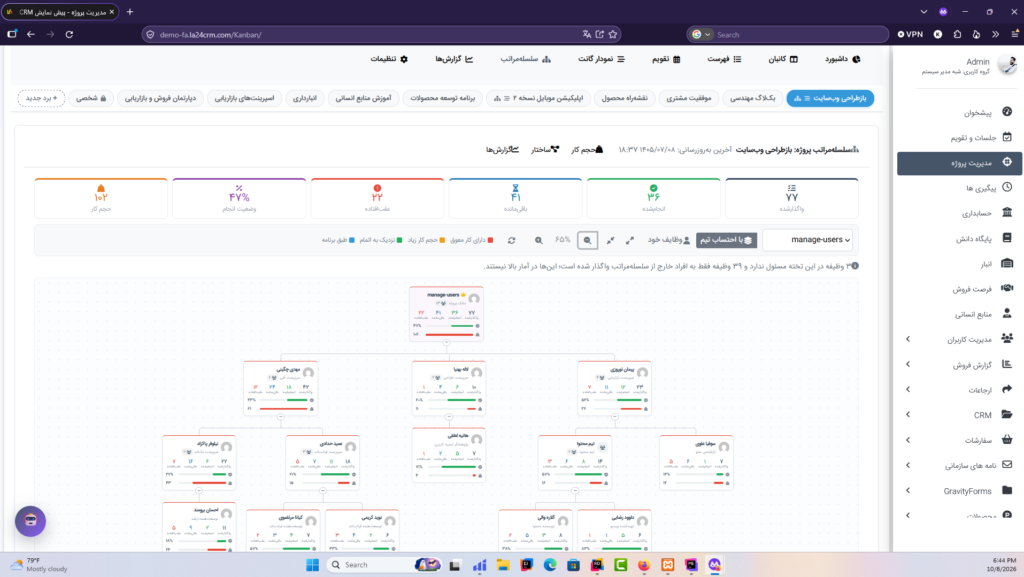Open the تیم محتوا node card
This screenshot has height=577, width=1024.
tap(575, 462)
